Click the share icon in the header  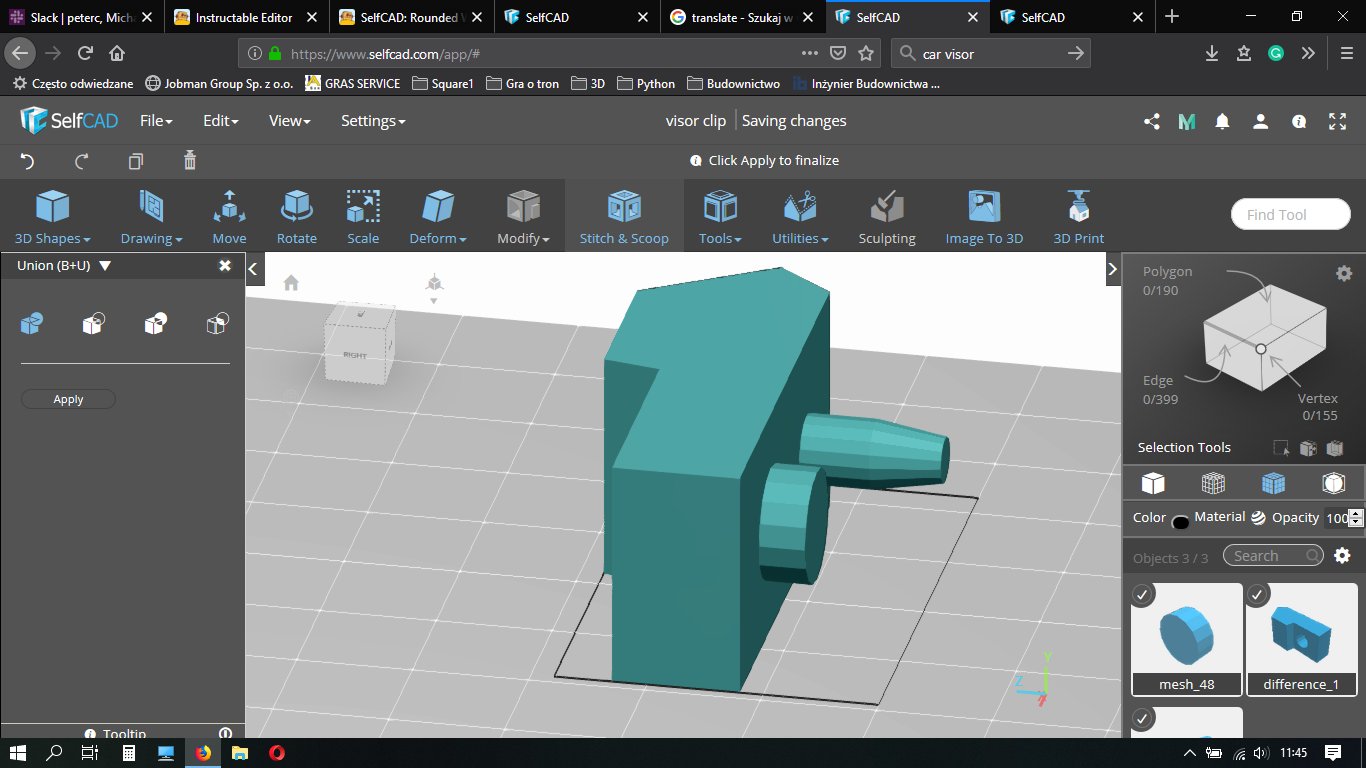pos(1152,121)
